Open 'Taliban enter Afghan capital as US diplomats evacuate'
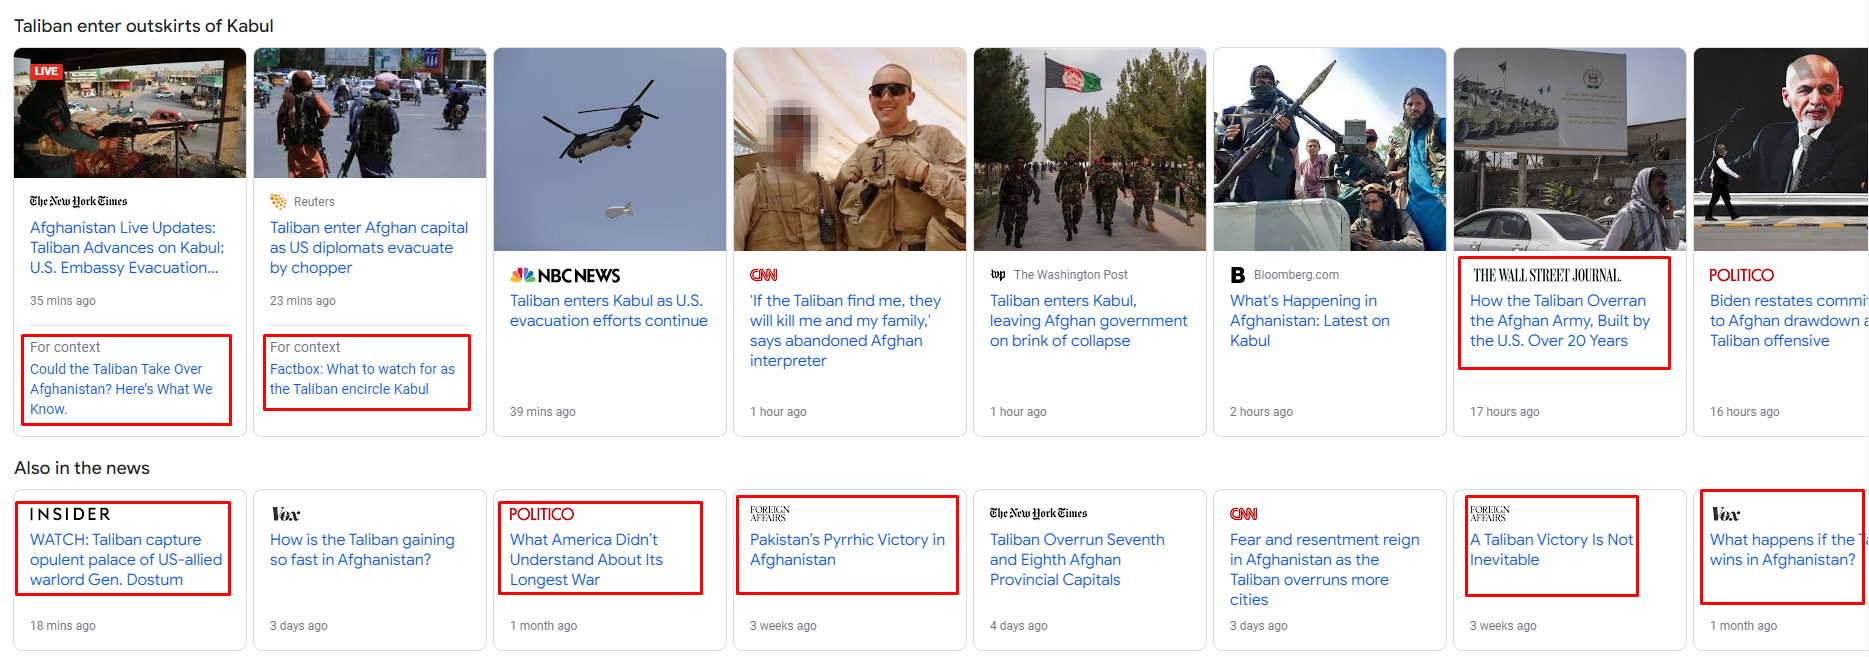Viewport: 1869px width, 657px height. tap(369, 248)
